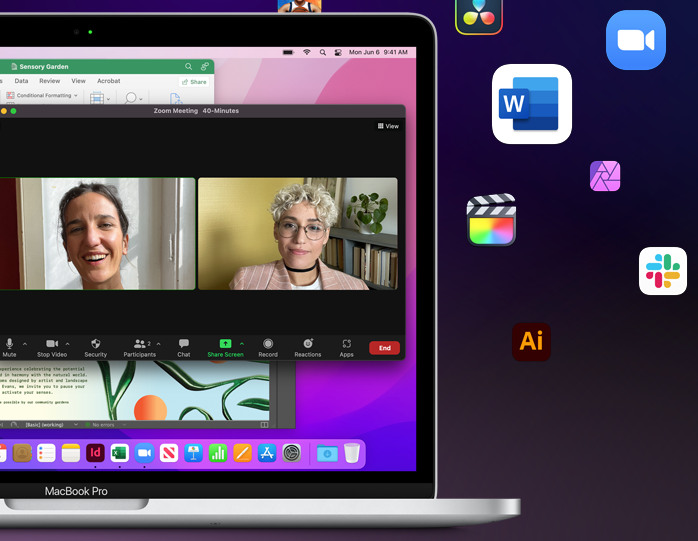Open Adobe InDesign from the Dock

[x=95, y=453]
